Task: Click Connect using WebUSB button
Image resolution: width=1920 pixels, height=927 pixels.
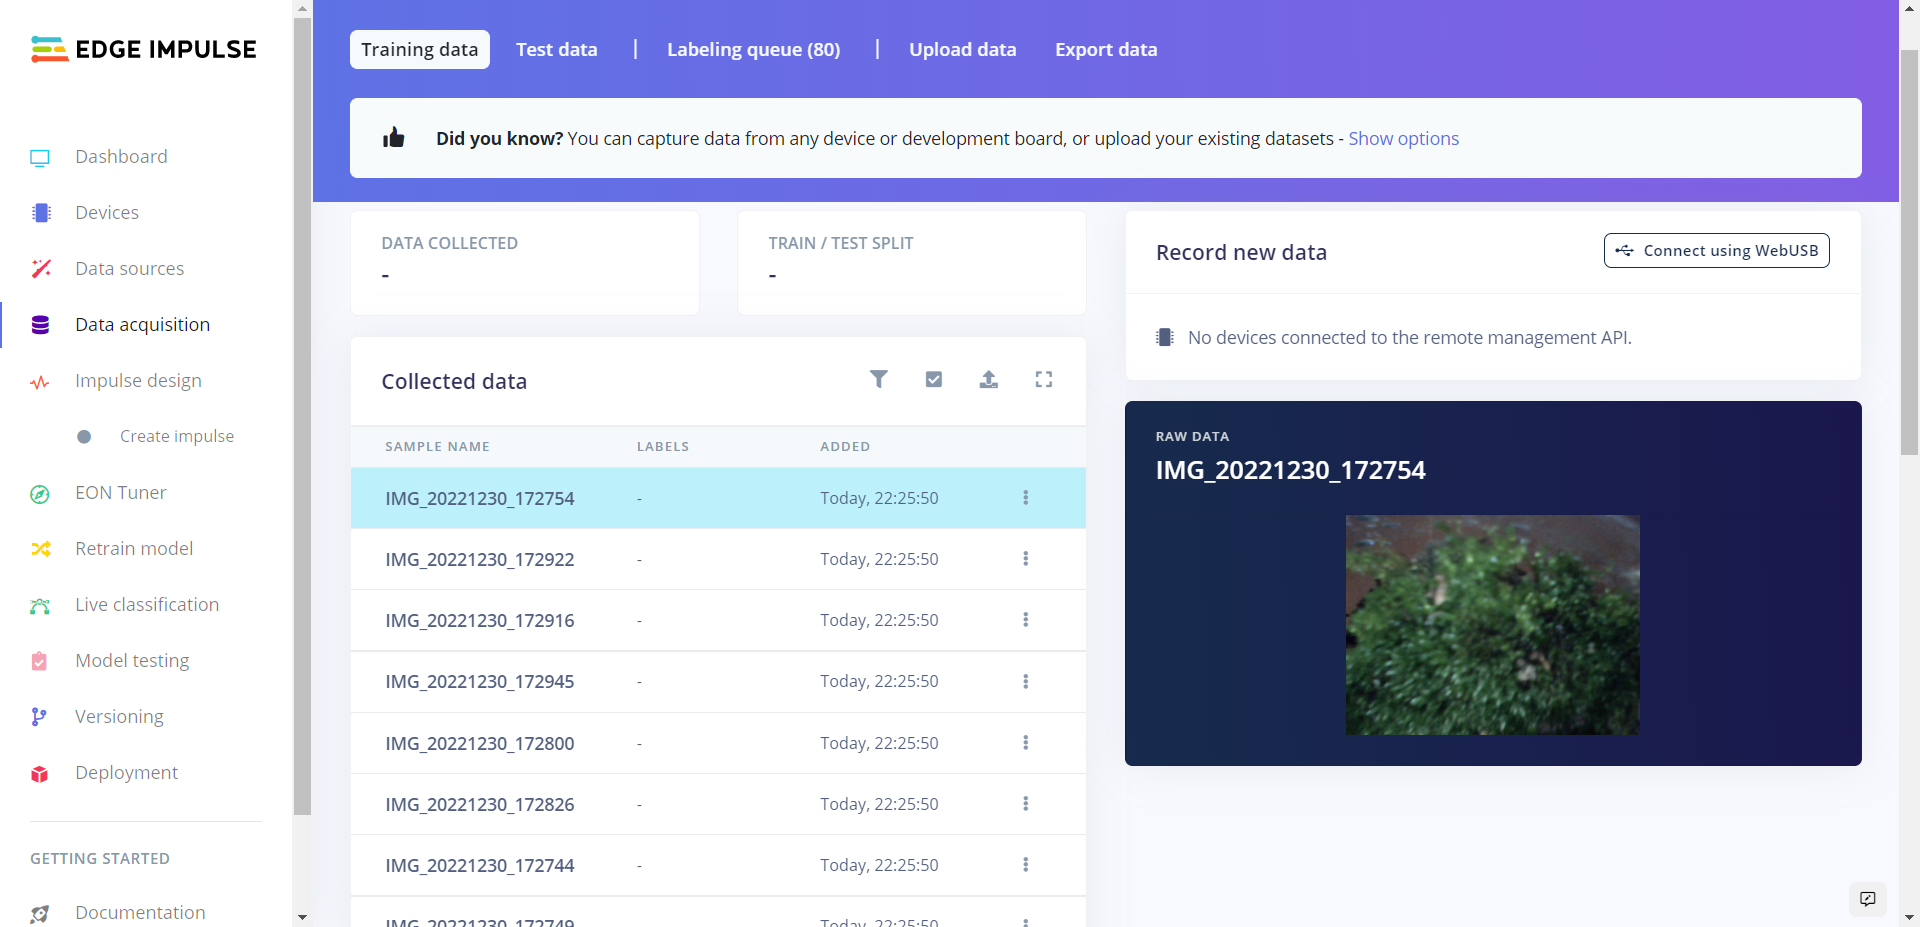Action: [x=1717, y=251]
